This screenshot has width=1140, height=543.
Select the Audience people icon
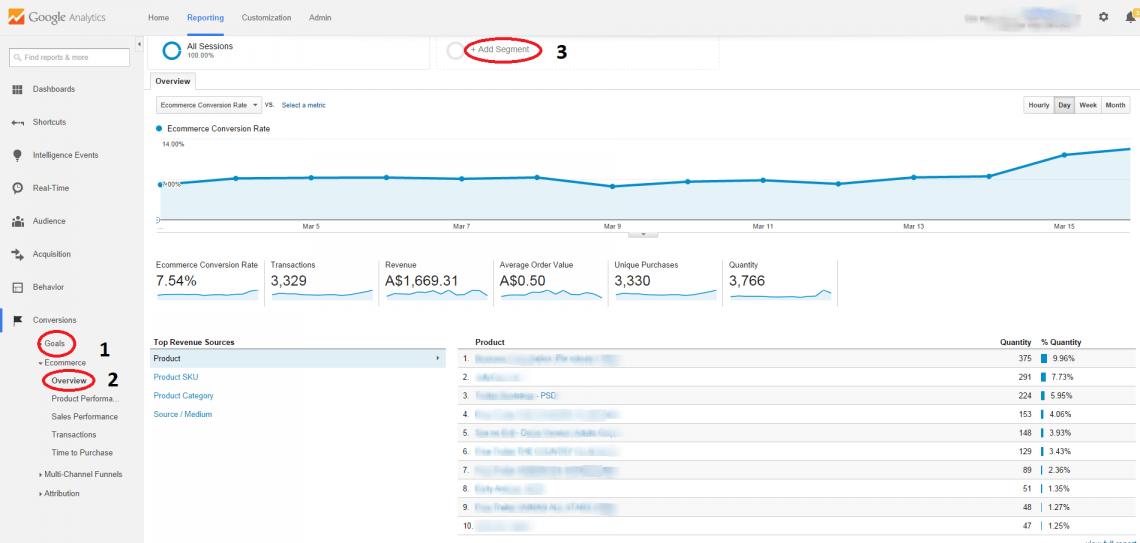point(17,221)
